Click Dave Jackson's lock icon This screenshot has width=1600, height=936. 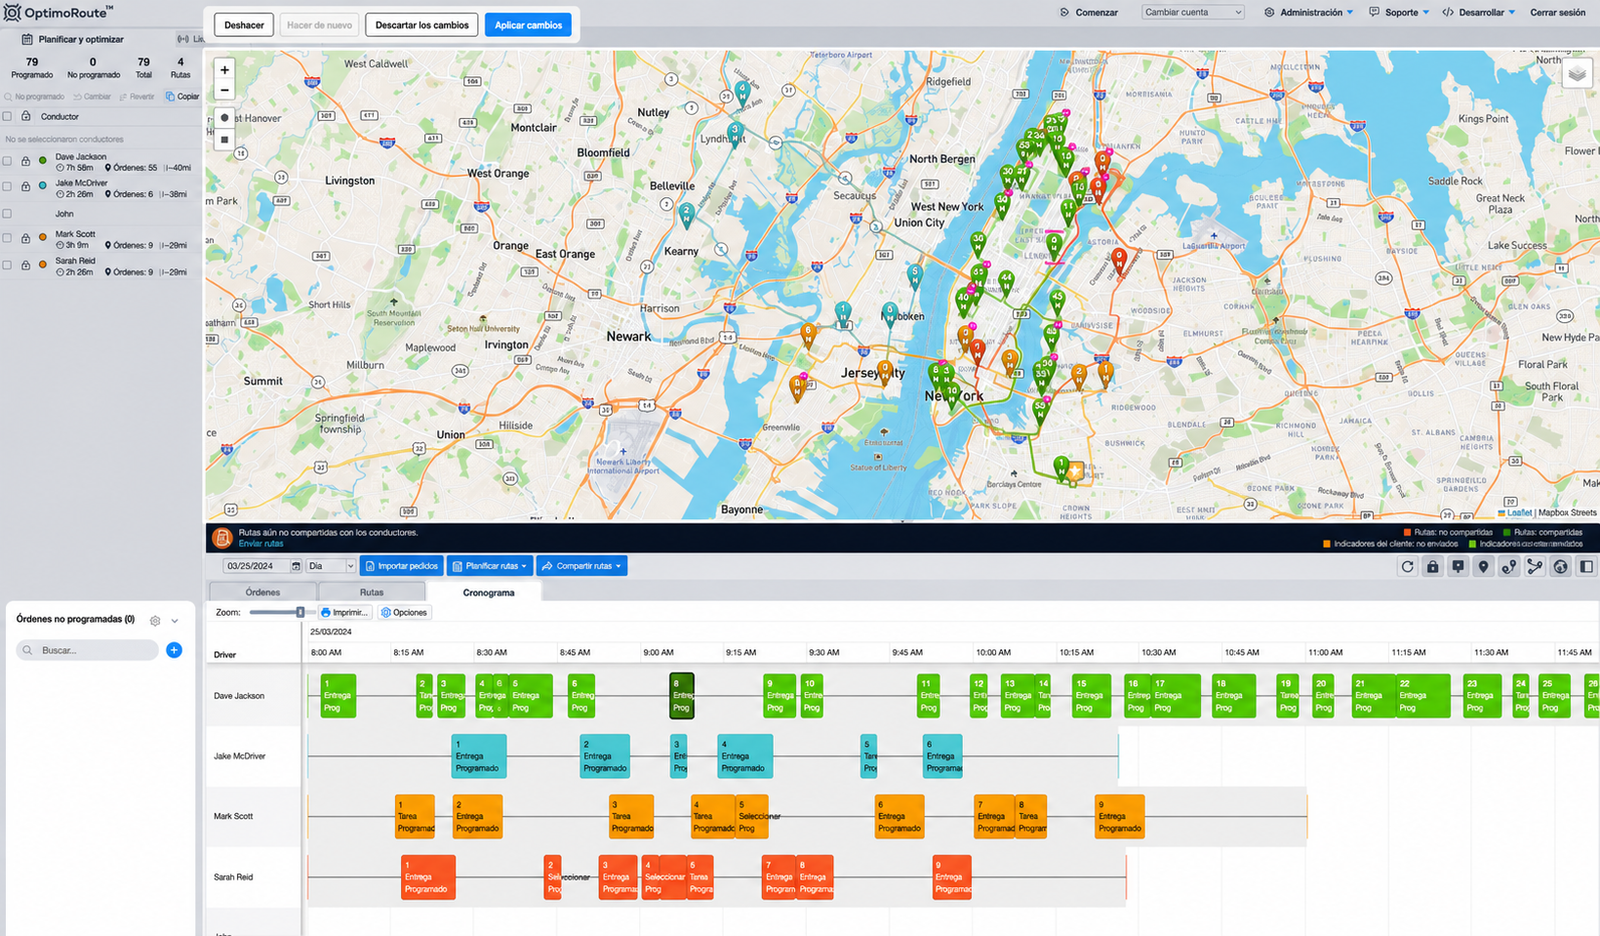tap(26, 160)
